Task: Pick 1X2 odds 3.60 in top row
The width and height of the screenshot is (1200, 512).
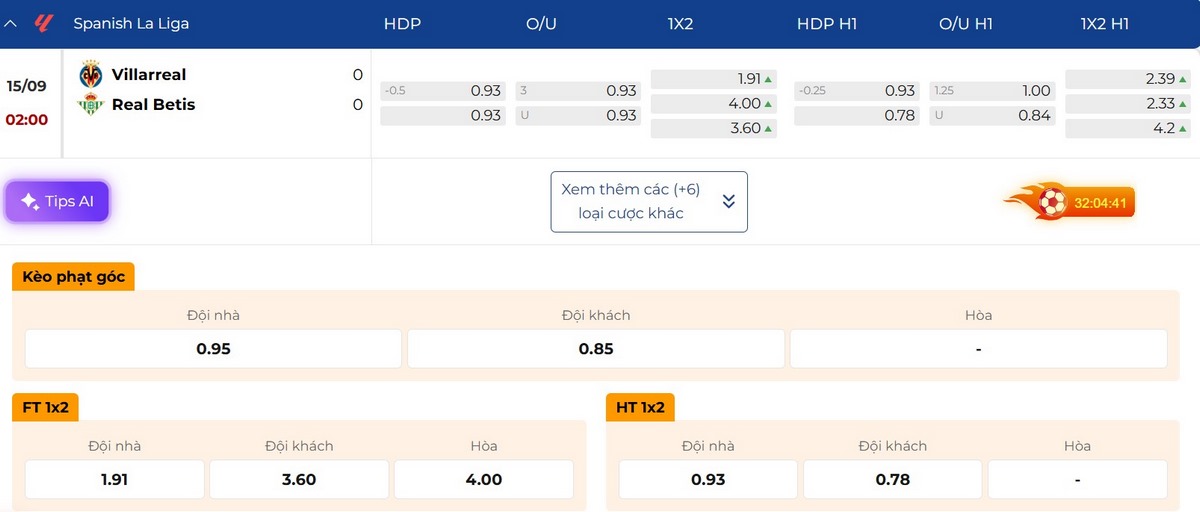Action: (713, 128)
